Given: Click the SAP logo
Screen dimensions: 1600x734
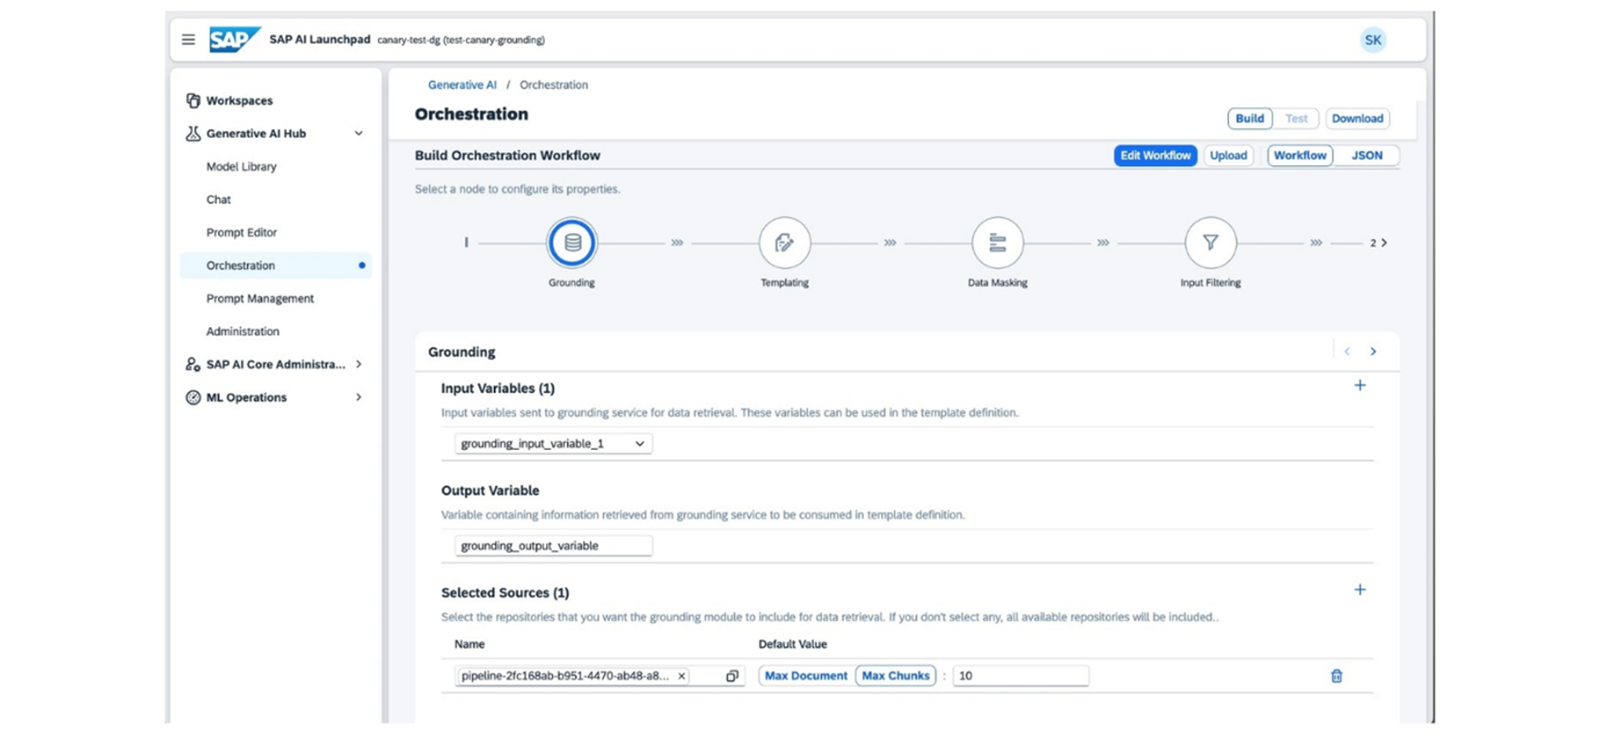Looking at the screenshot, I should [x=234, y=40].
